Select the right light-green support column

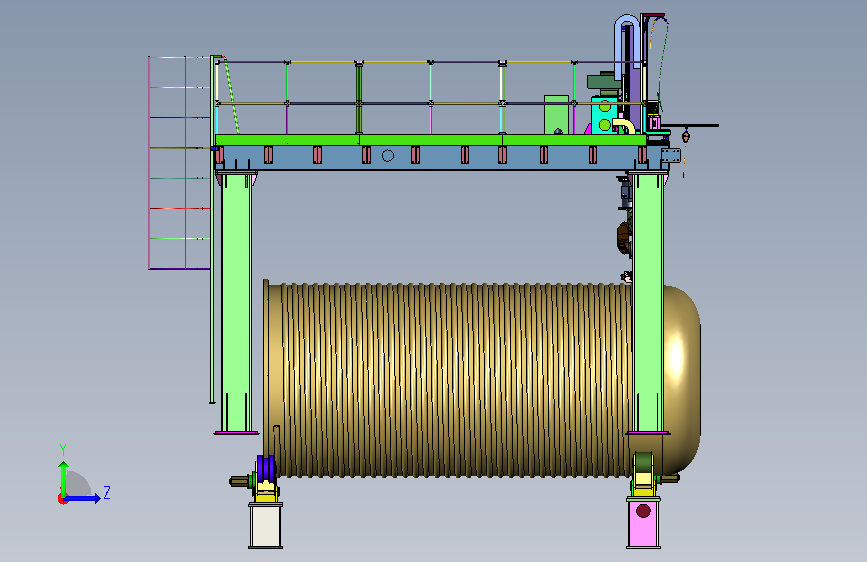point(647,303)
